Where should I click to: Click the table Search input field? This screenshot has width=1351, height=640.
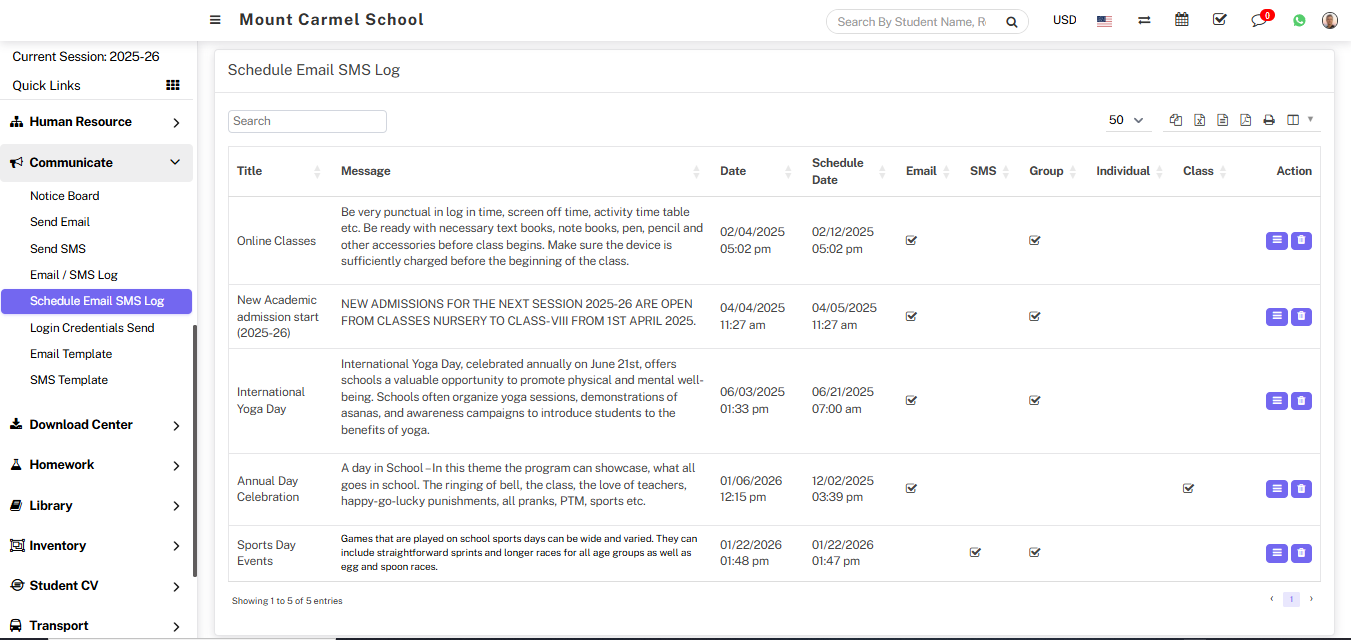tap(307, 121)
